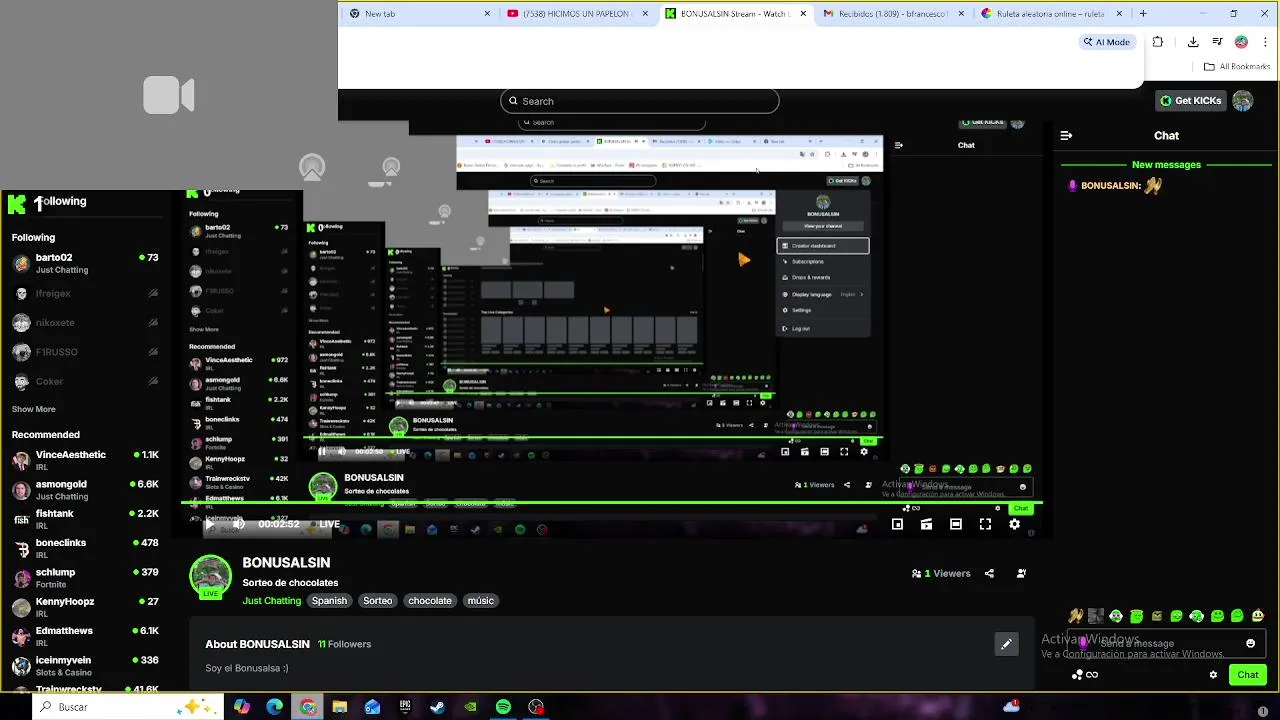Mute the stream volume speaker icon
Image resolution: width=1280 pixels, height=720 pixels.
tap(239, 524)
